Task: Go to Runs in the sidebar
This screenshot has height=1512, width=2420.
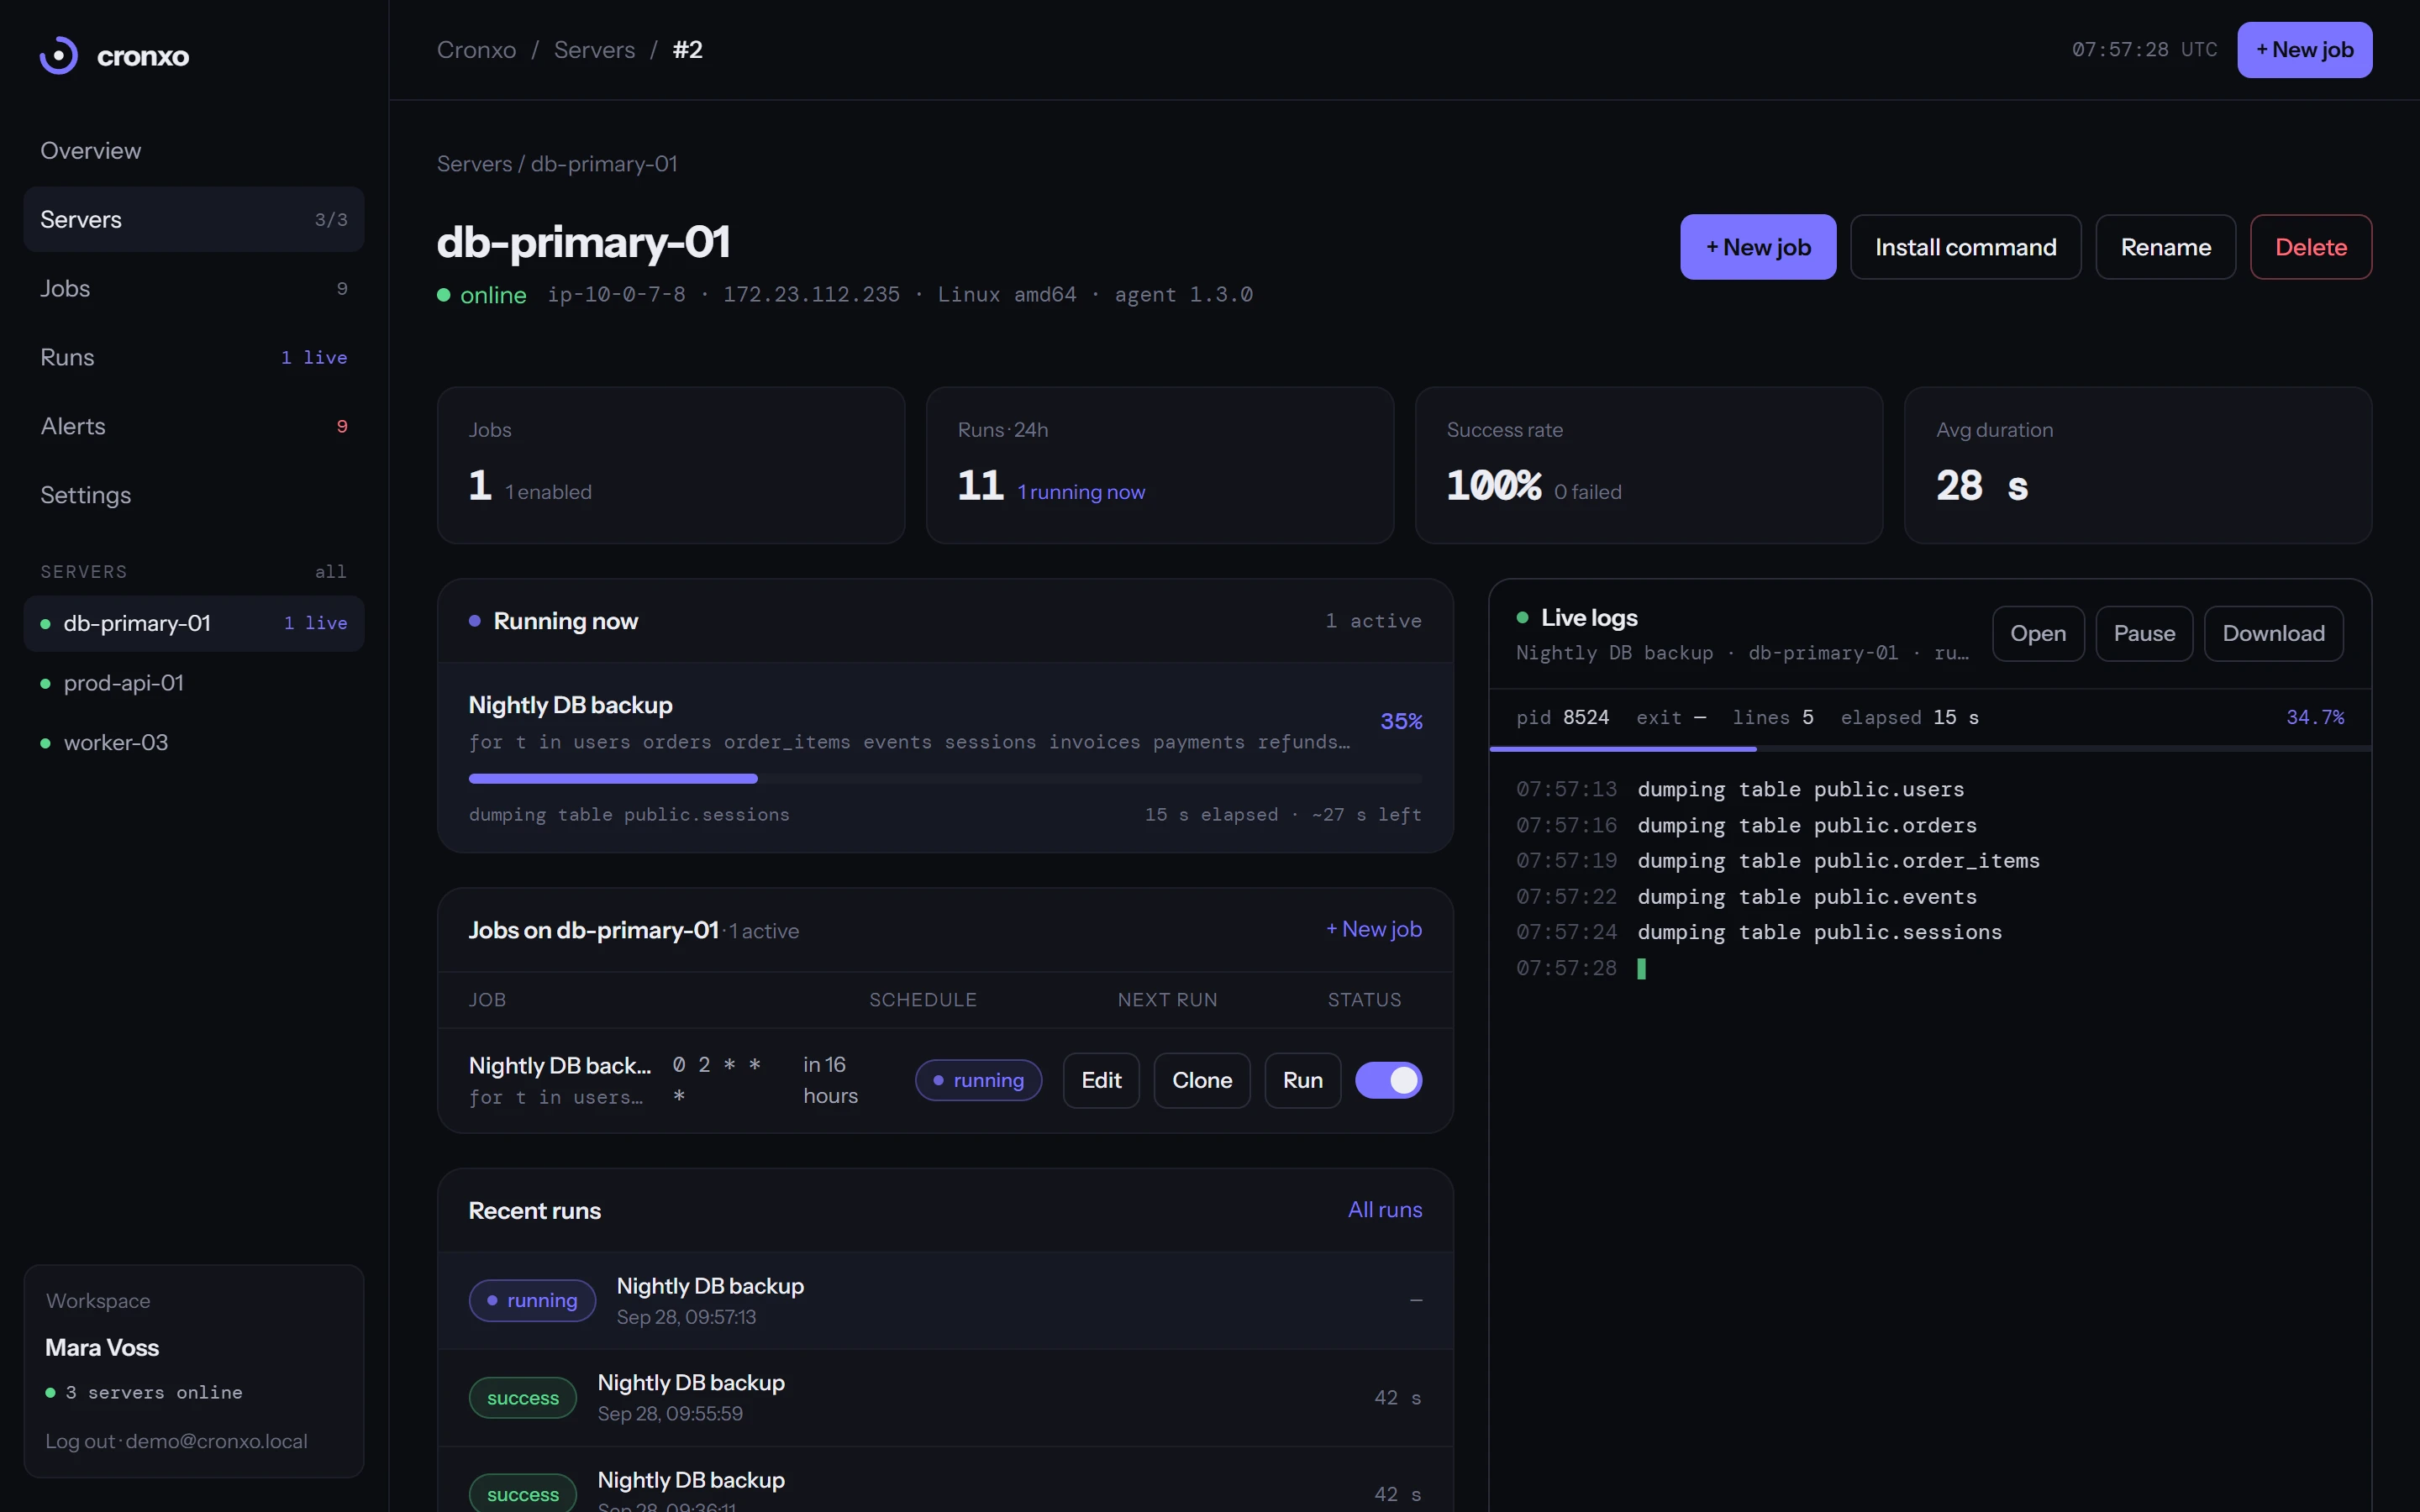Action: coord(193,357)
